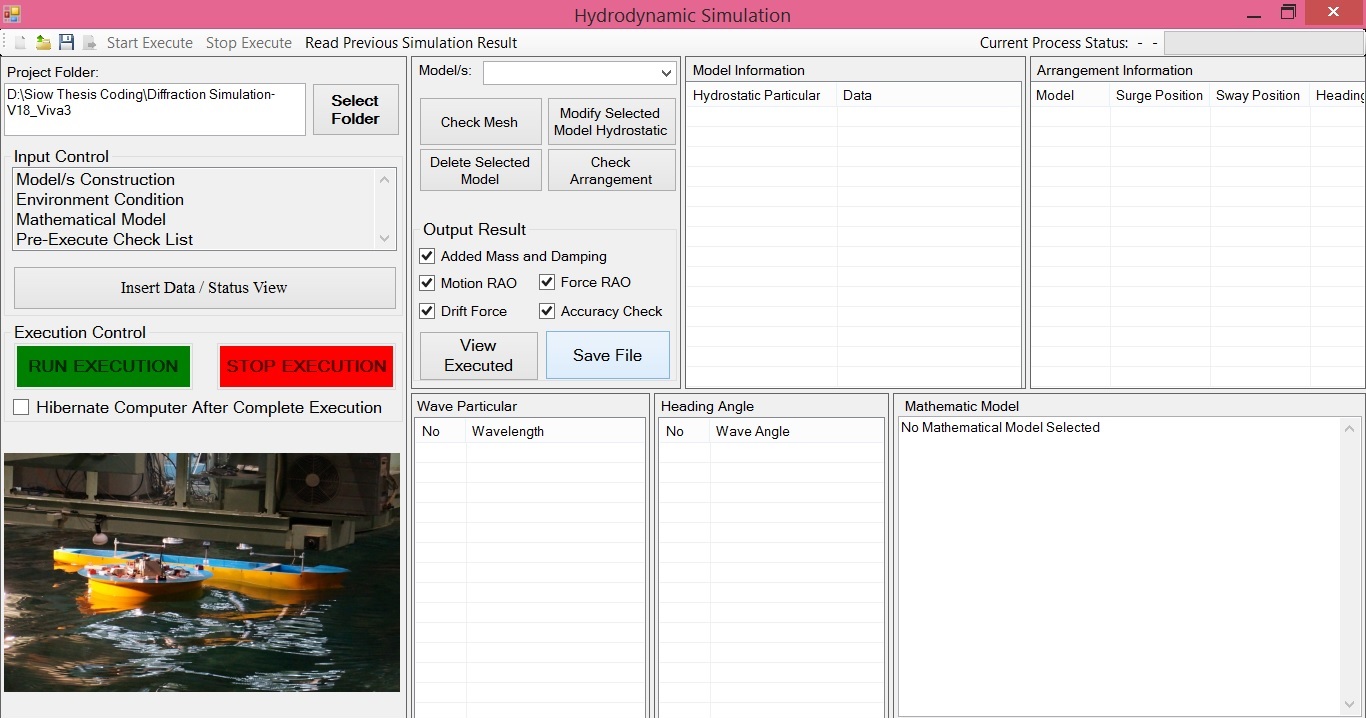Click the open folder toolbar icon

point(43,43)
